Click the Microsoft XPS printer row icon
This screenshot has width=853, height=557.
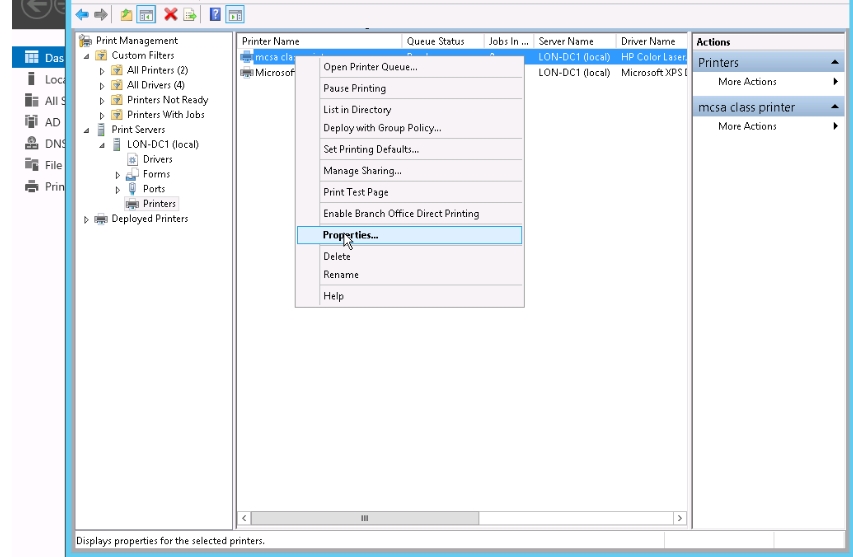tap(247, 72)
